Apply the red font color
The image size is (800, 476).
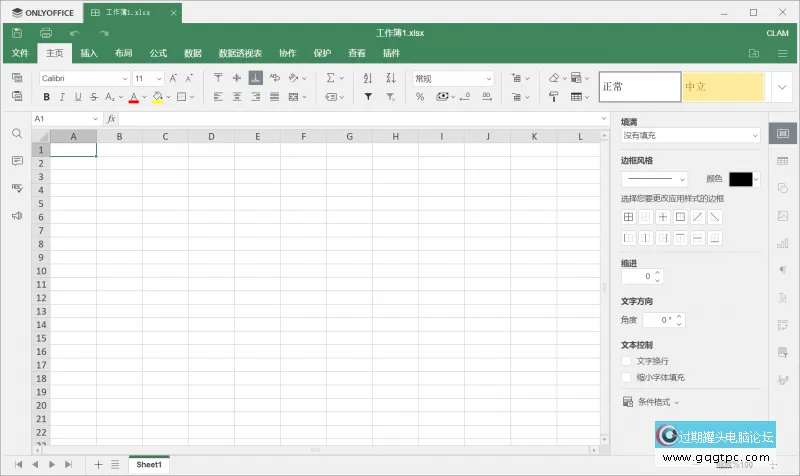134,96
